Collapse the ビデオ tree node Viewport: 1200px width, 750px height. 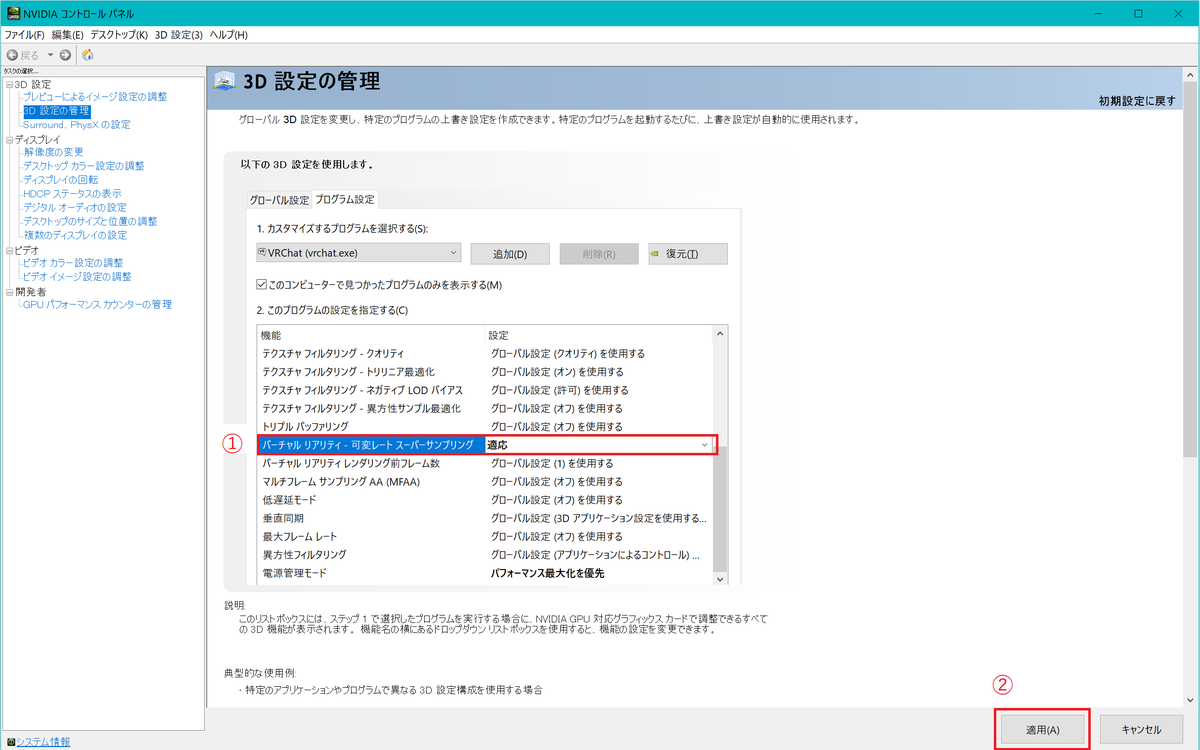coord(9,250)
